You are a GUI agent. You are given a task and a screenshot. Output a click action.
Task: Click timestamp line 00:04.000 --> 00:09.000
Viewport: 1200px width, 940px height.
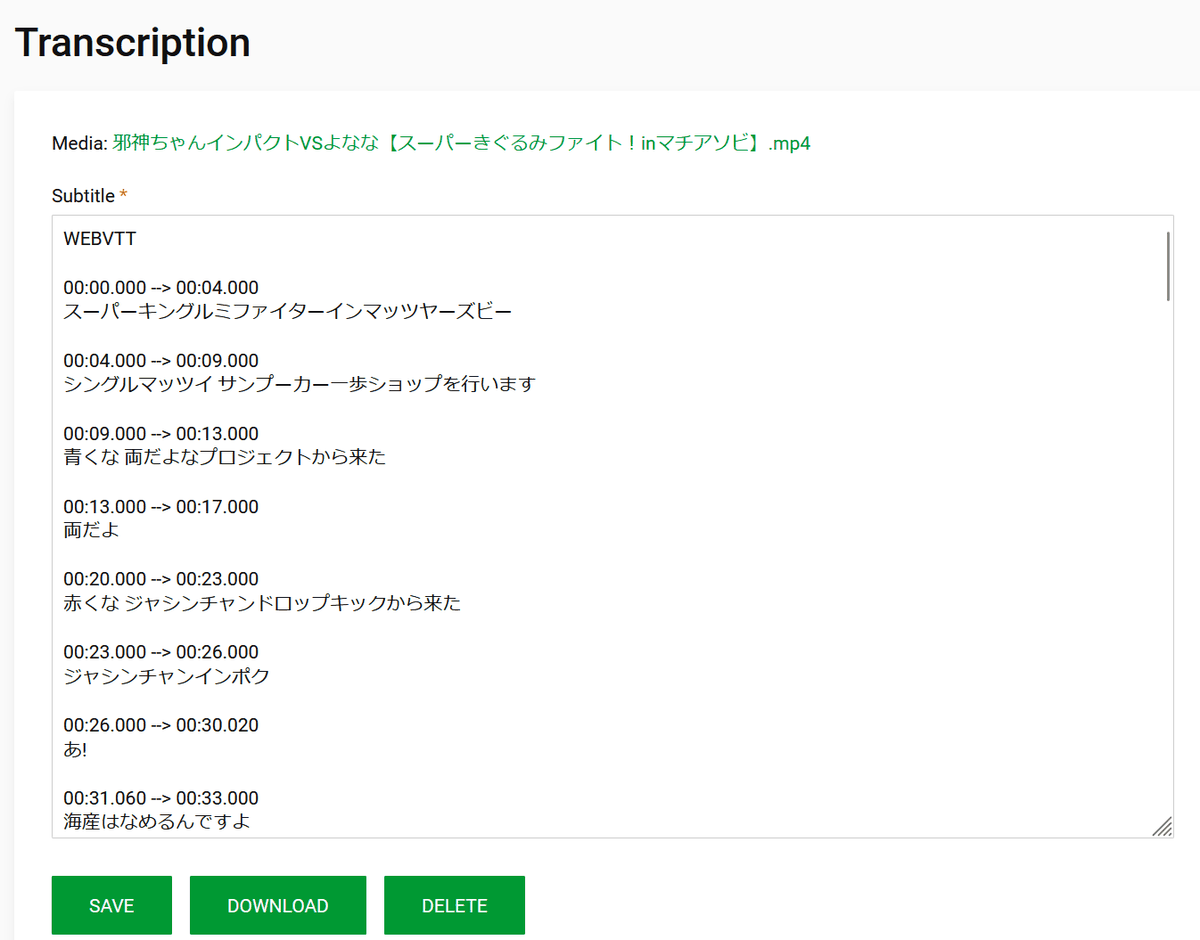[161, 361]
